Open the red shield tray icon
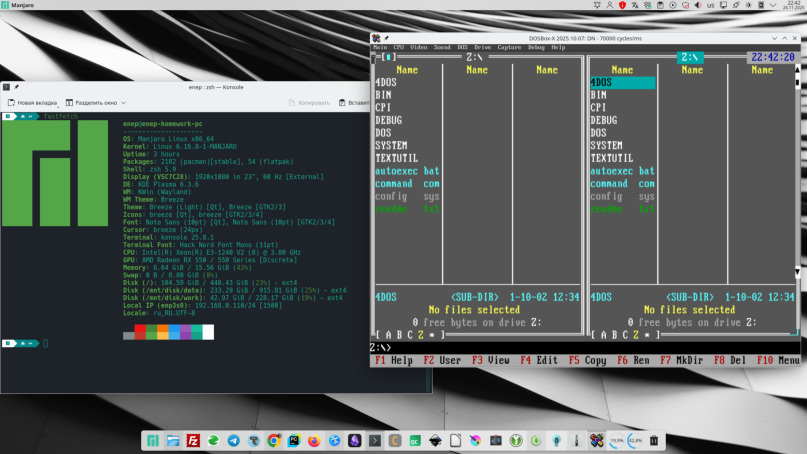The height and width of the screenshot is (454, 807). coord(621,6)
